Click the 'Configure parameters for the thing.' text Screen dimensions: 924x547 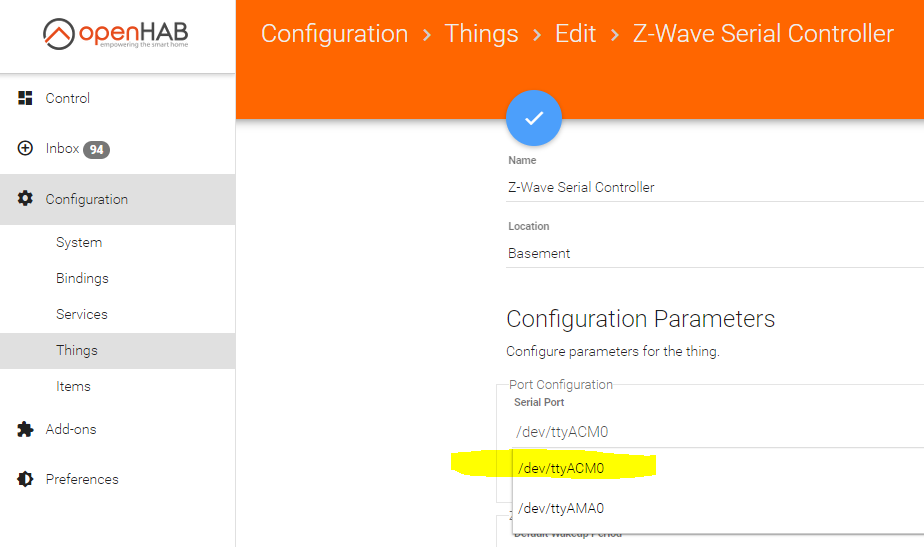coord(613,351)
